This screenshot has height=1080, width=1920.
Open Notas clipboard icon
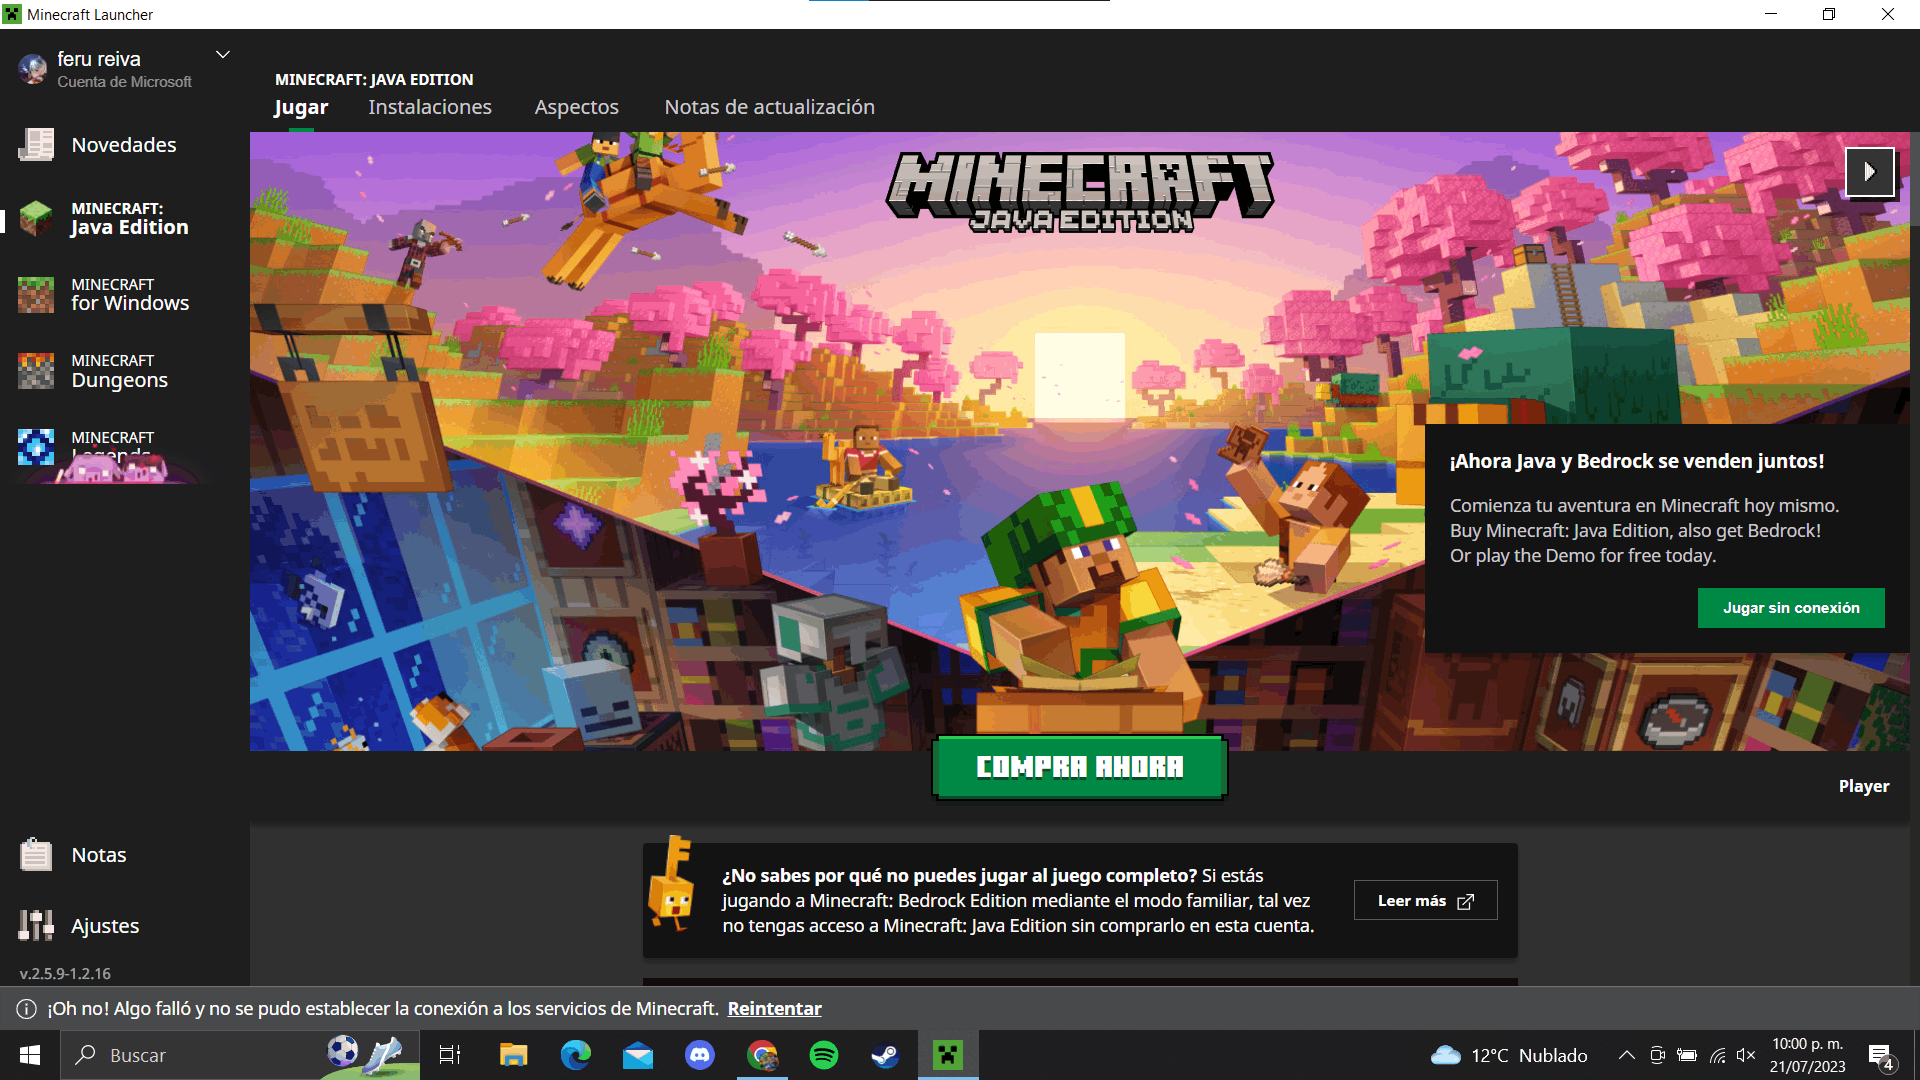36,855
